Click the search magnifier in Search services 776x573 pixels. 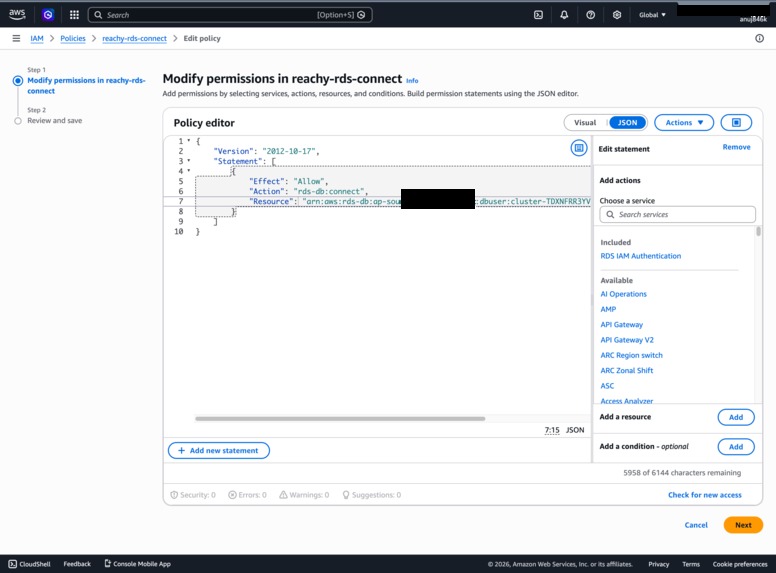pos(610,214)
